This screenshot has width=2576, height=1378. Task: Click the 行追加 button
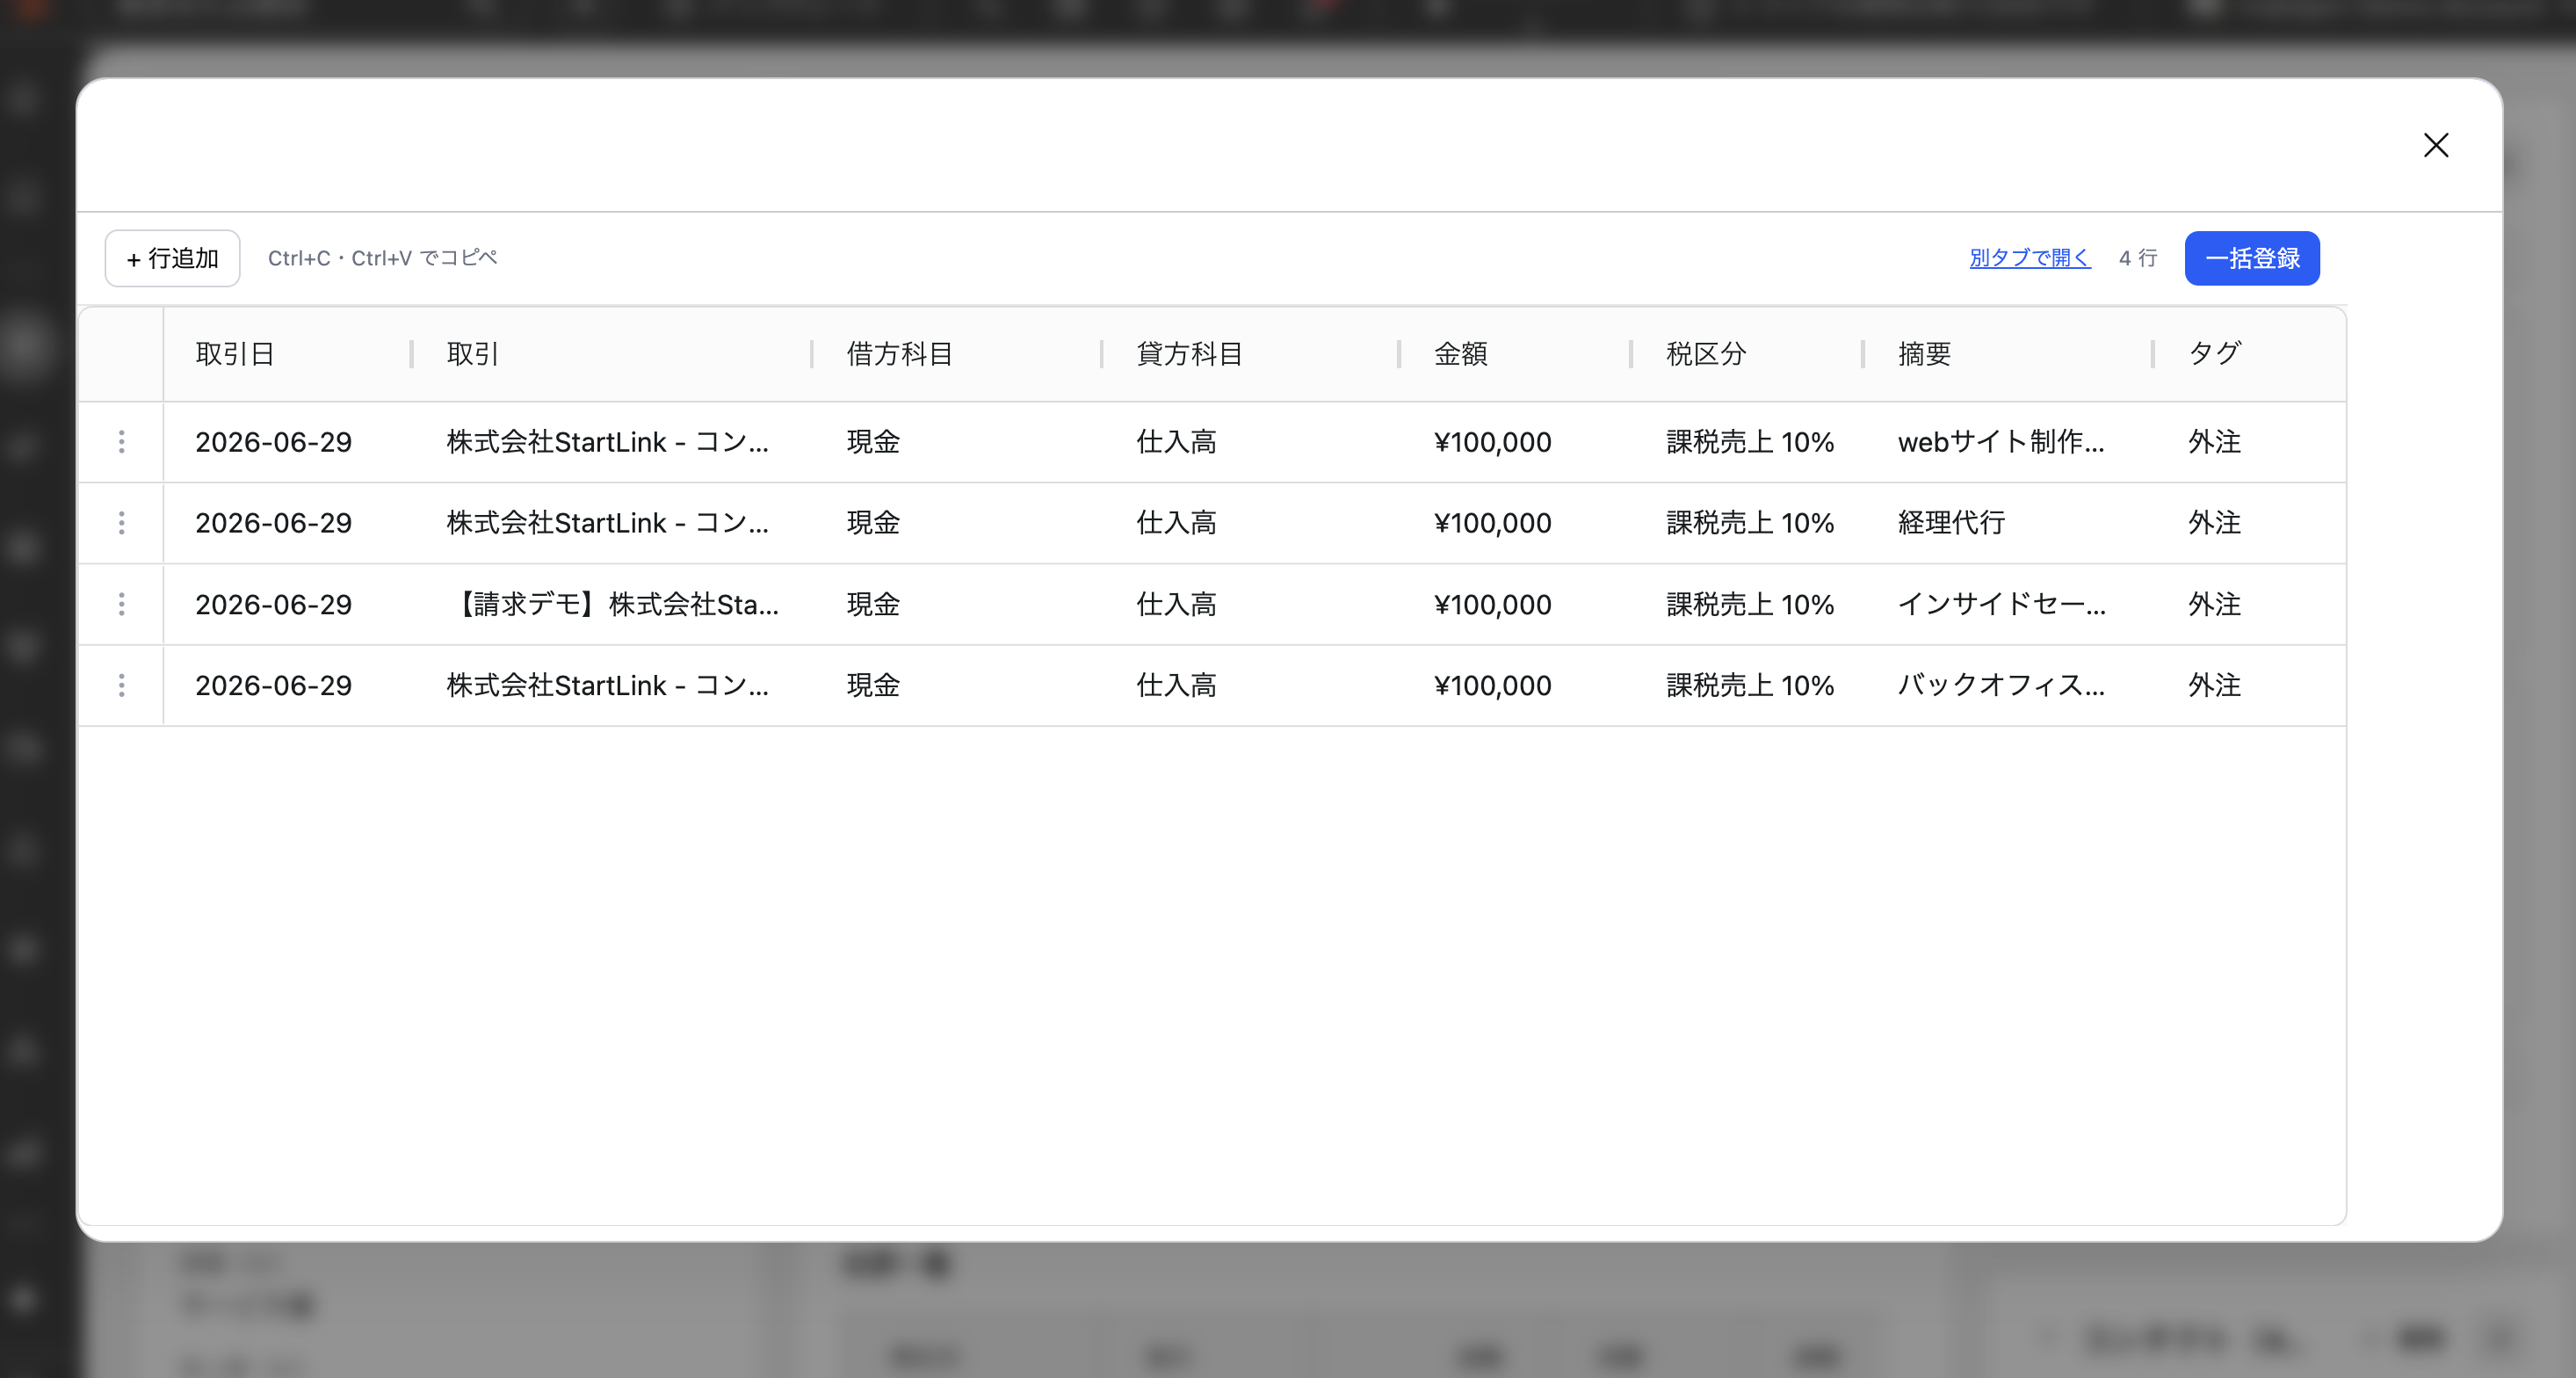tap(172, 258)
